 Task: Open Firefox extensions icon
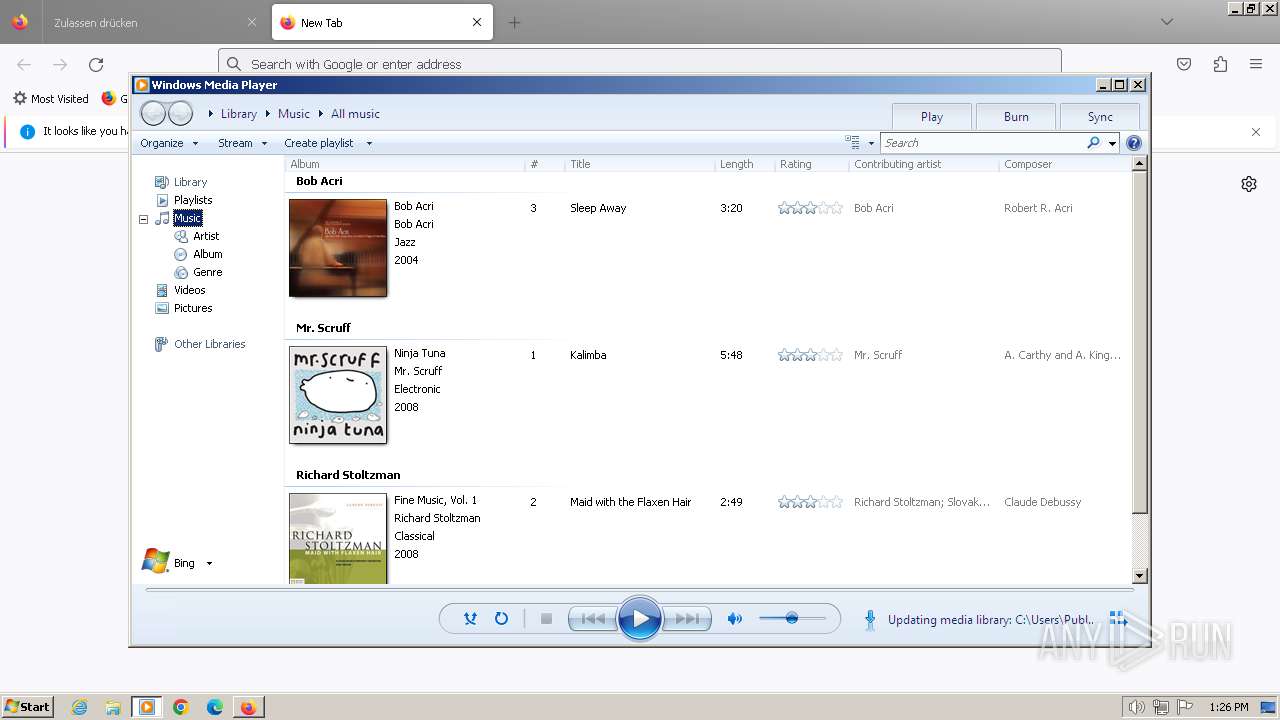click(1220, 64)
